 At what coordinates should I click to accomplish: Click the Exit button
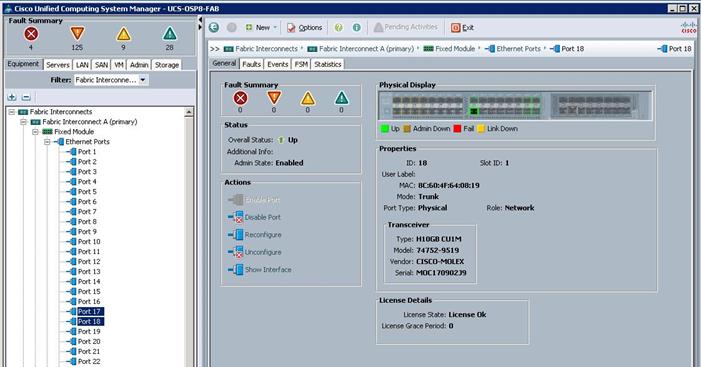point(463,28)
